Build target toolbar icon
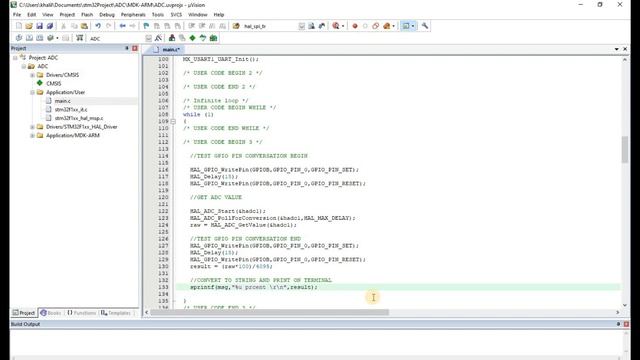640x360 pixels. 29,38
